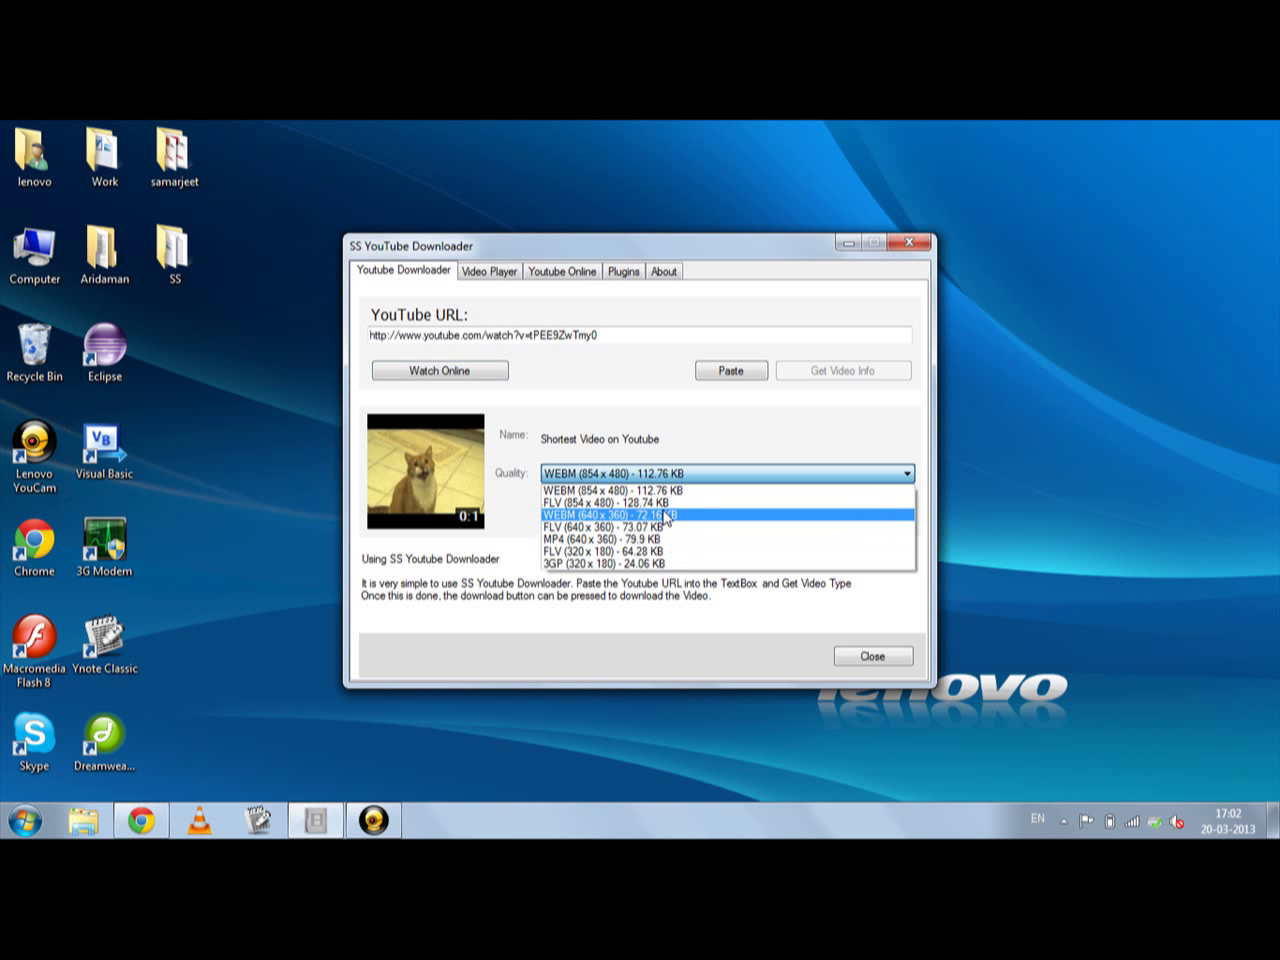Click into the YouTube URL text box
This screenshot has width=1280, height=960.
coord(639,335)
